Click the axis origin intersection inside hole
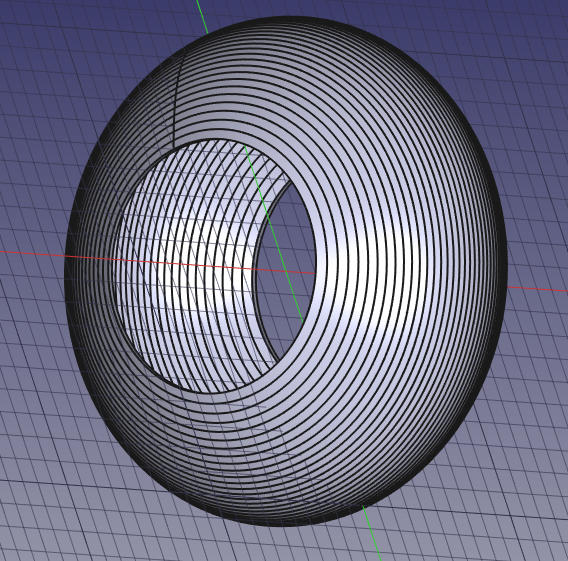 tap(286, 271)
